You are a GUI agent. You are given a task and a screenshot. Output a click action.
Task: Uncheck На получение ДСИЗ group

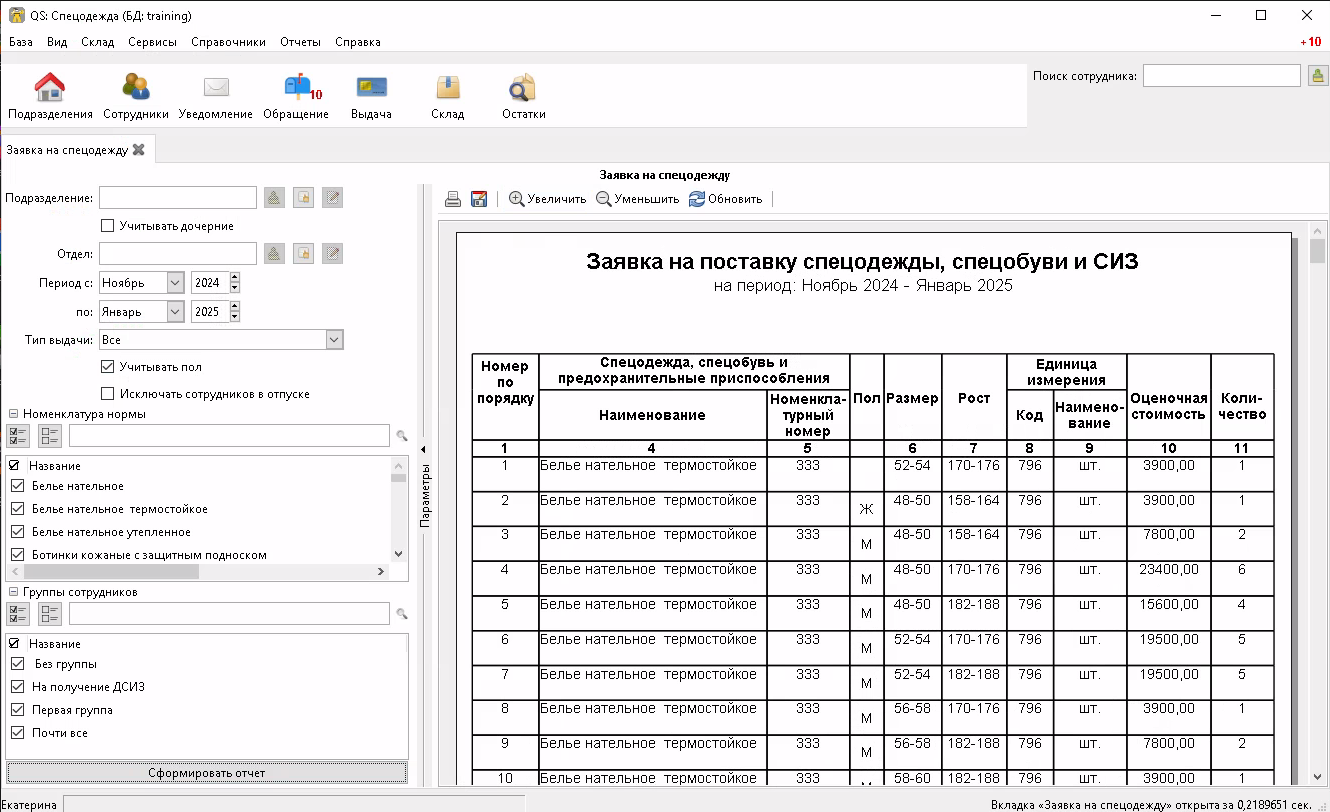pos(17,687)
